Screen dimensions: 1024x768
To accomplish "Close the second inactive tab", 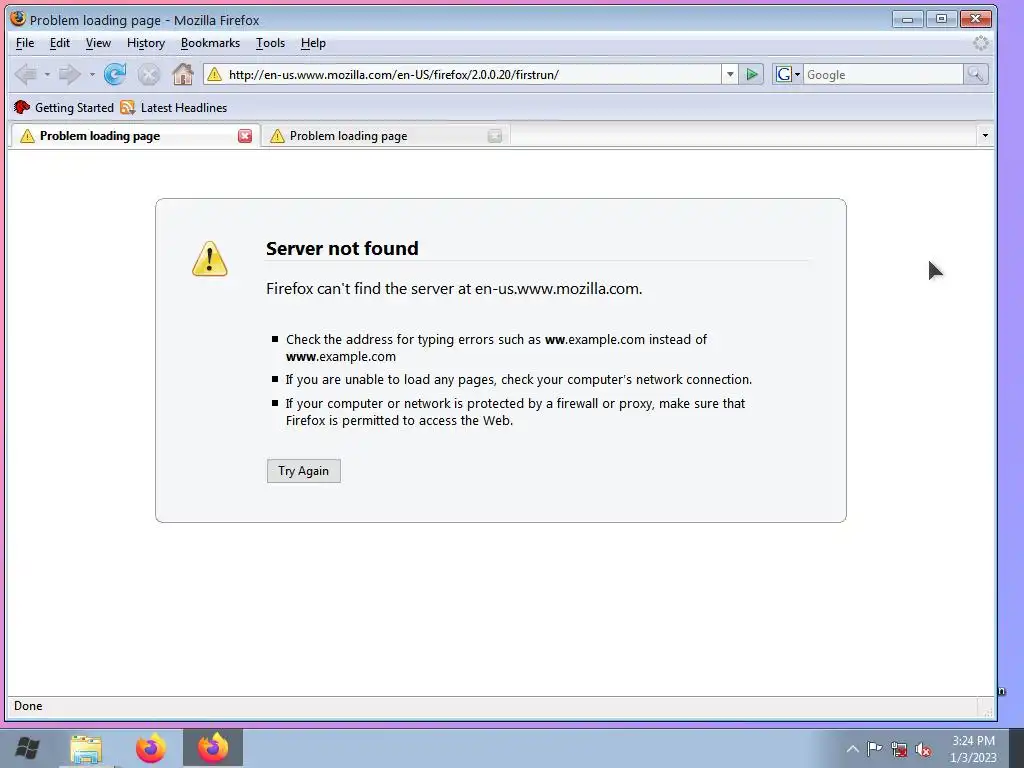I will tap(495, 136).
